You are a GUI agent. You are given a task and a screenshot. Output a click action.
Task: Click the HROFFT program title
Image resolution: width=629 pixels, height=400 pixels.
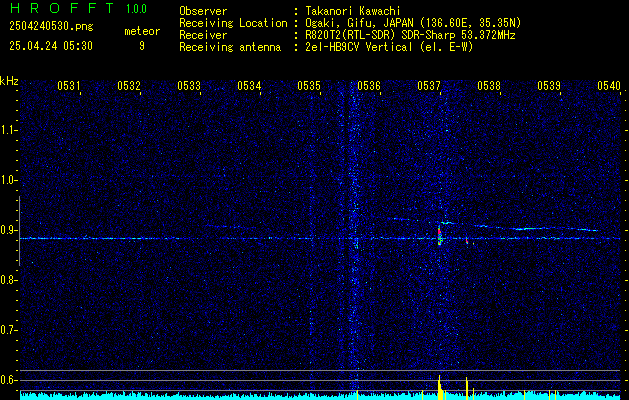pyautogui.click(x=61, y=8)
